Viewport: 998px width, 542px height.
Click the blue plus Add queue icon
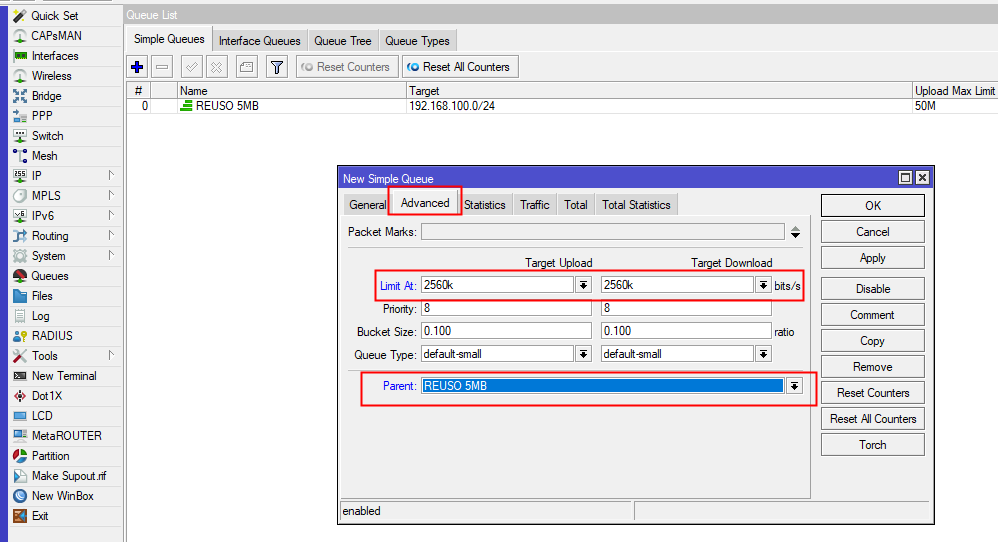coord(138,67)
